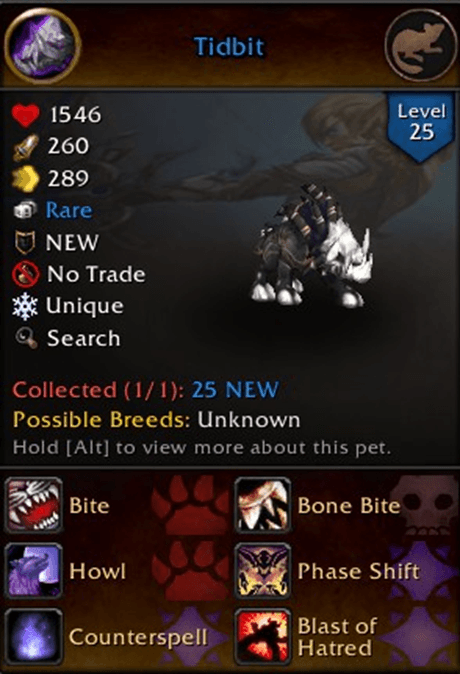Click the sword attack power icon
Image resolution: width=460 pixels, height=674 pixels.
tap(25, 147)
